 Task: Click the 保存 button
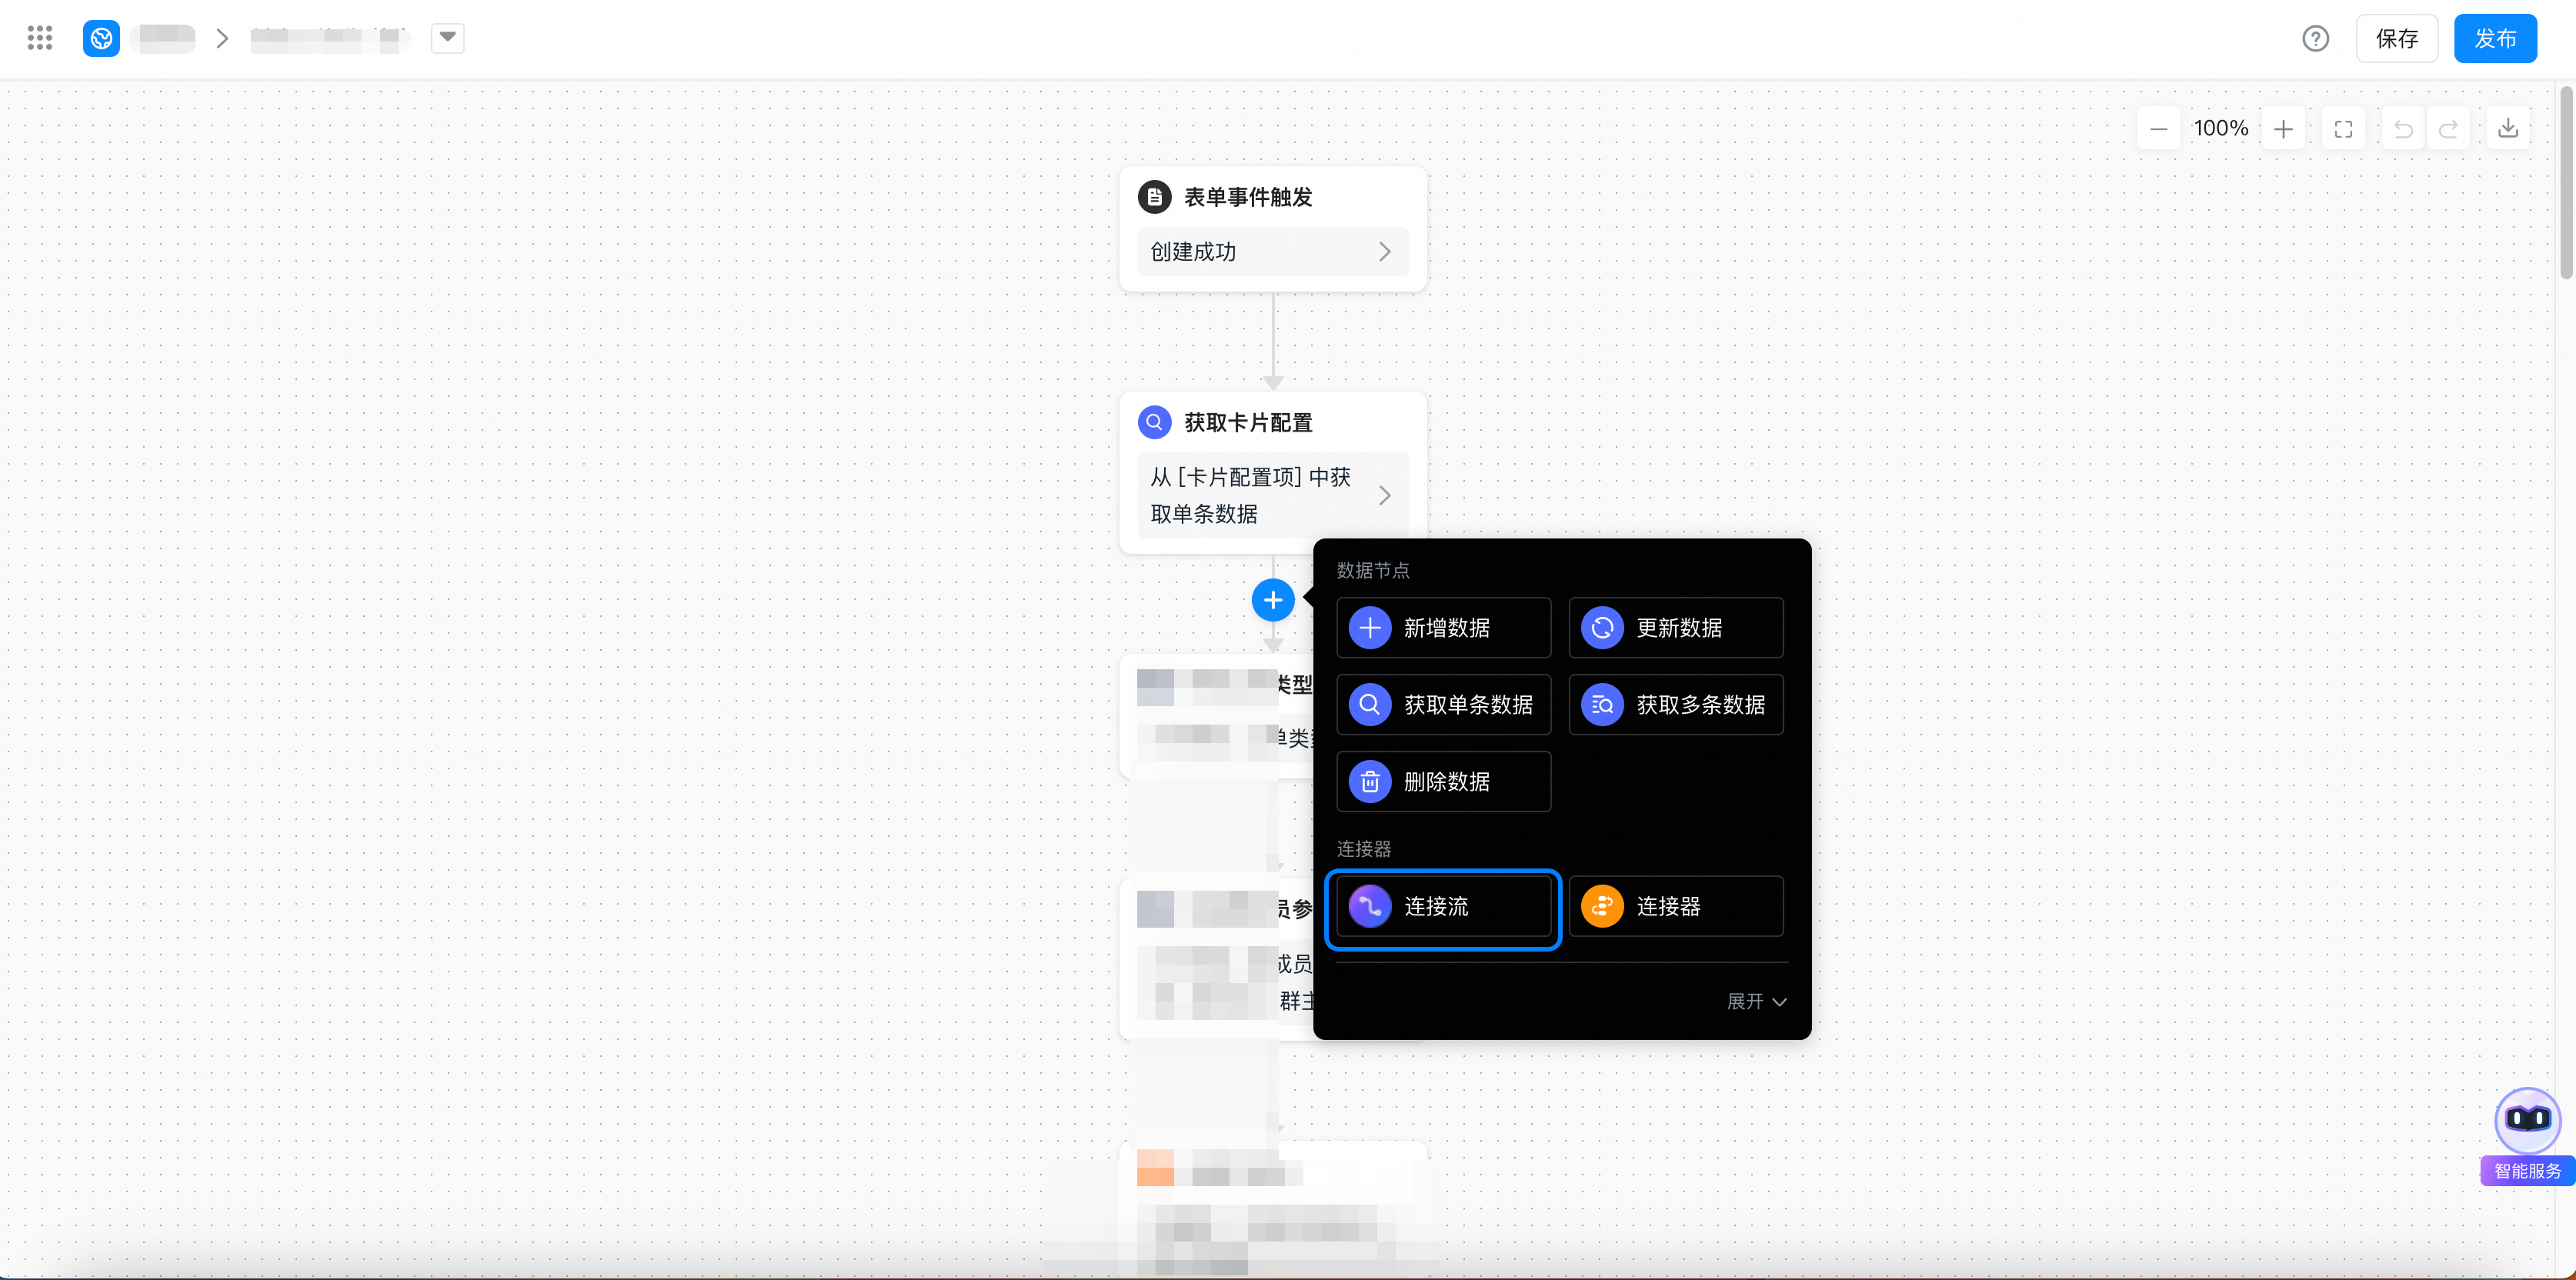[x=2396, y=39]
